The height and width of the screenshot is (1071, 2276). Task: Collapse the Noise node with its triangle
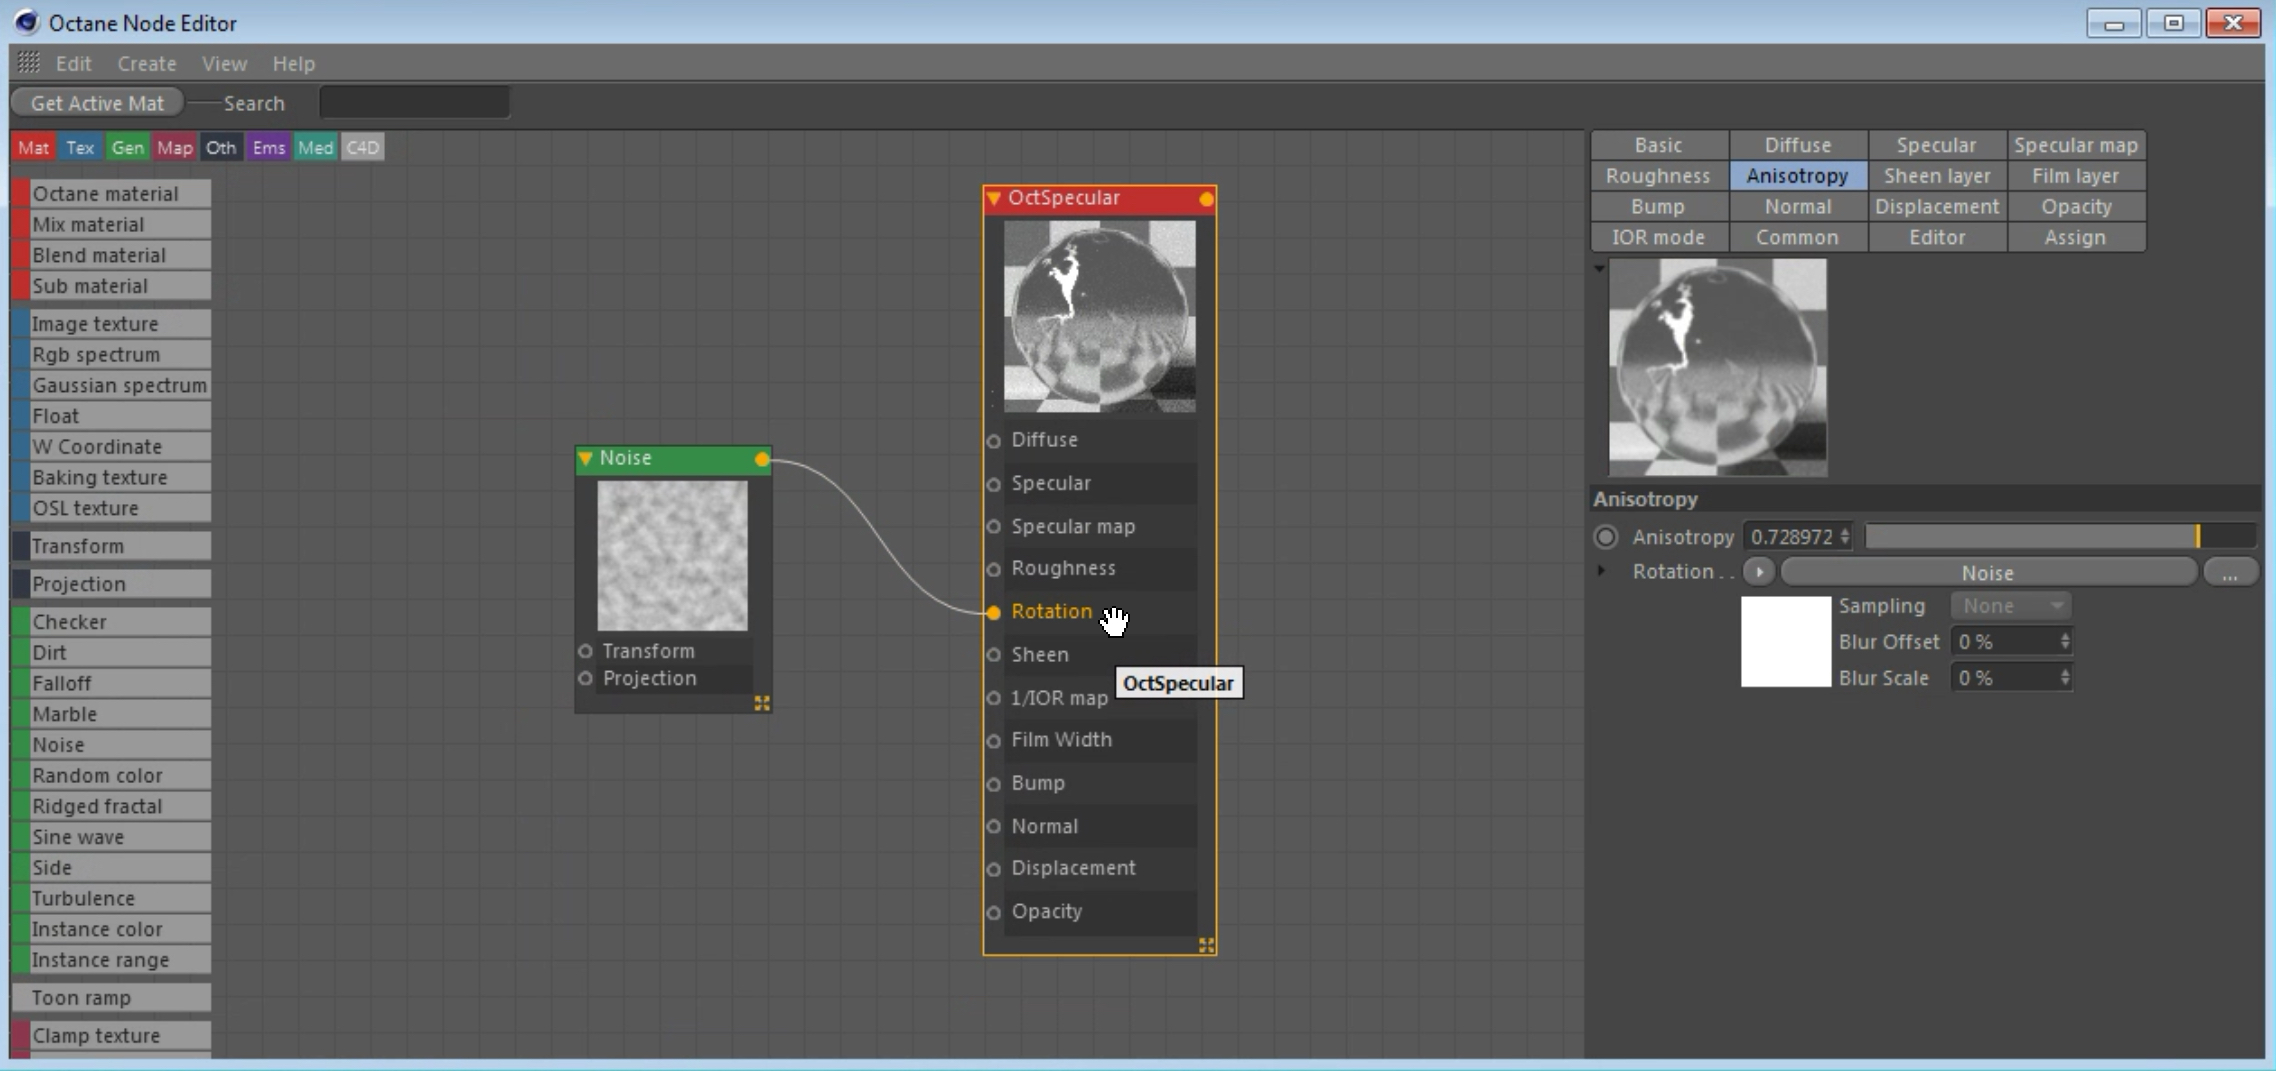tap(586, 458)
